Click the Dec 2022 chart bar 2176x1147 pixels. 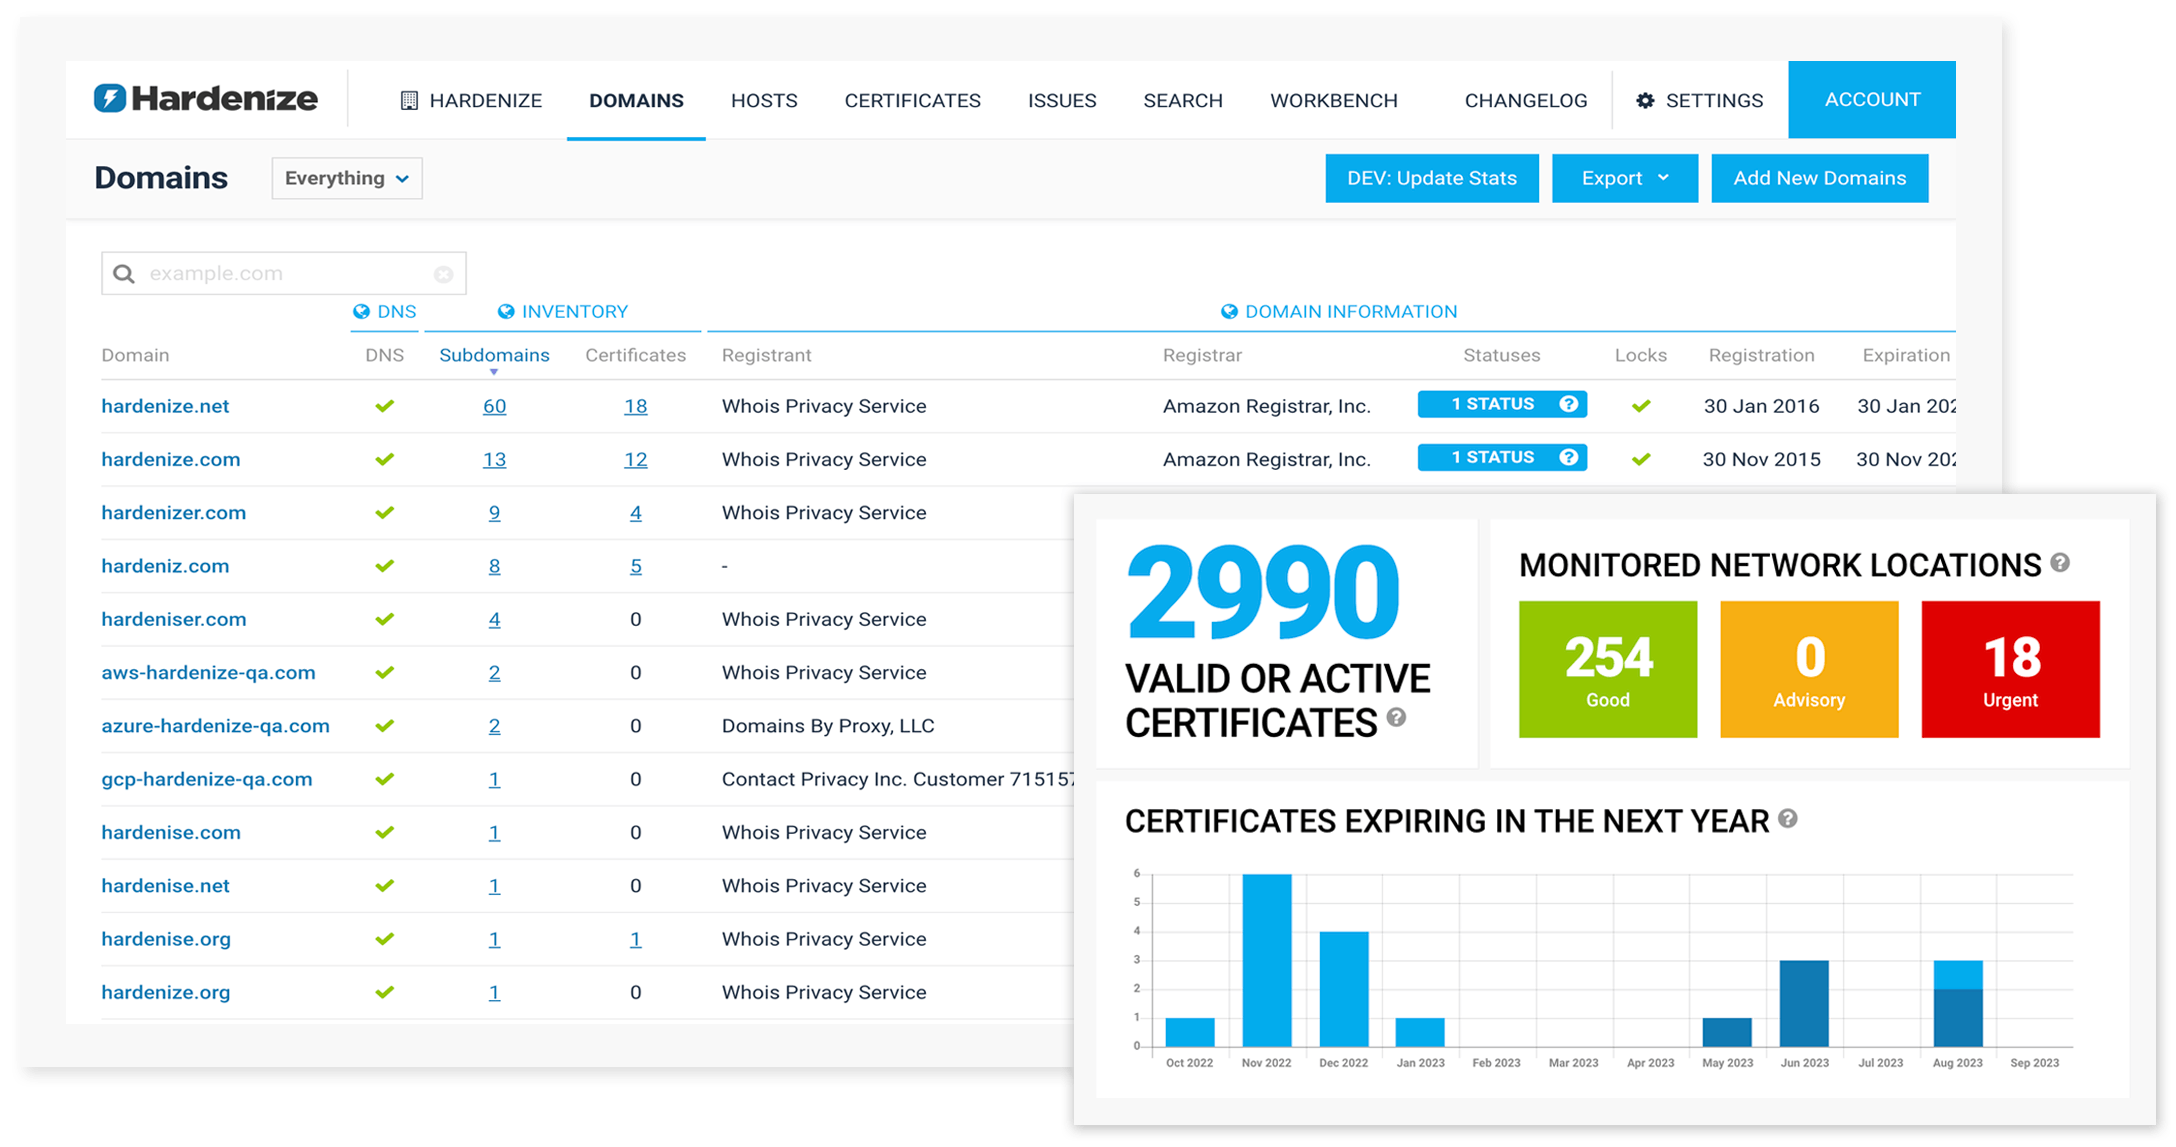click(1343, 989)
